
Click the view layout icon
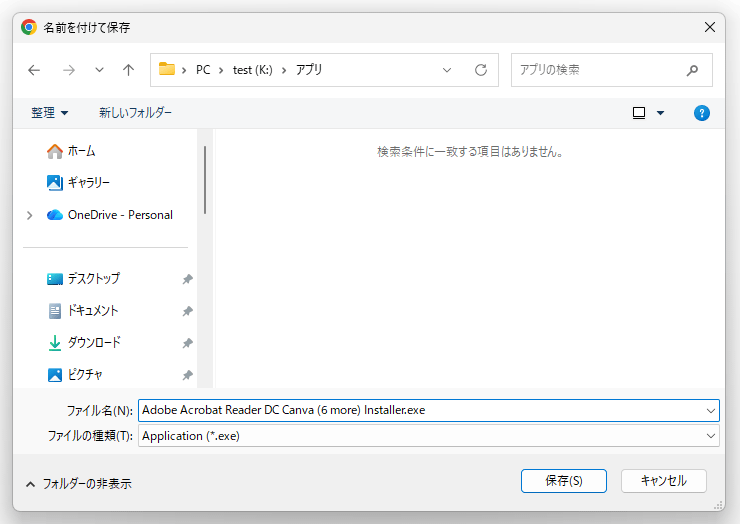(639, 113)
